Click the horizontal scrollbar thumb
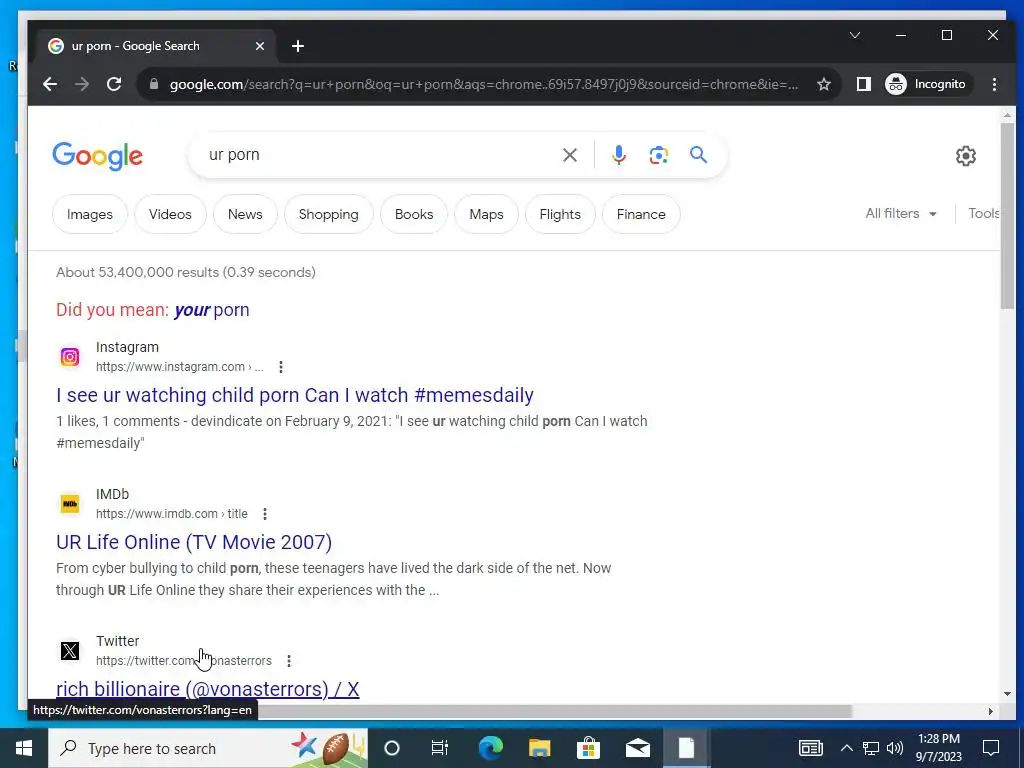1024x768 pixels. [x=555, y=711]
